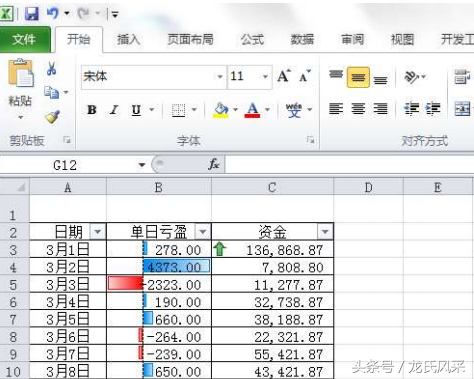The width and height of the screenshot is (474, 379).
Task: Click the text orientation icon
Action: [x=412, y=77]
